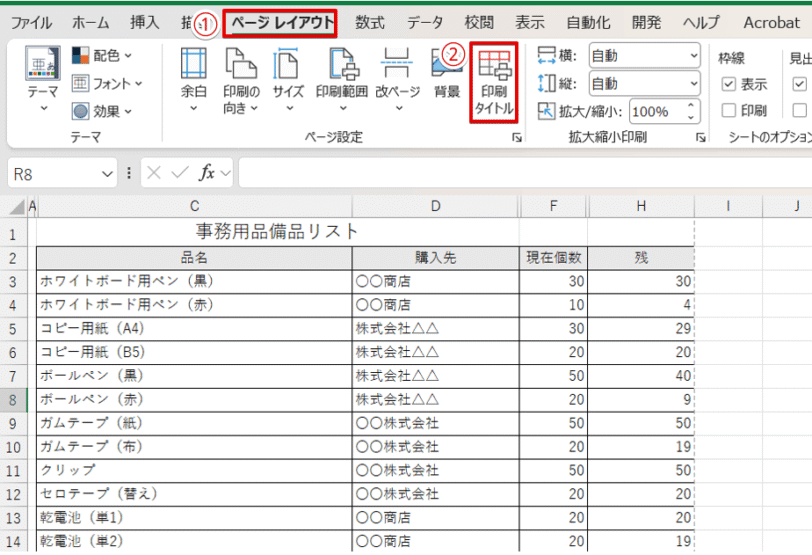Select row 8 header

click(x=13, y=400)
